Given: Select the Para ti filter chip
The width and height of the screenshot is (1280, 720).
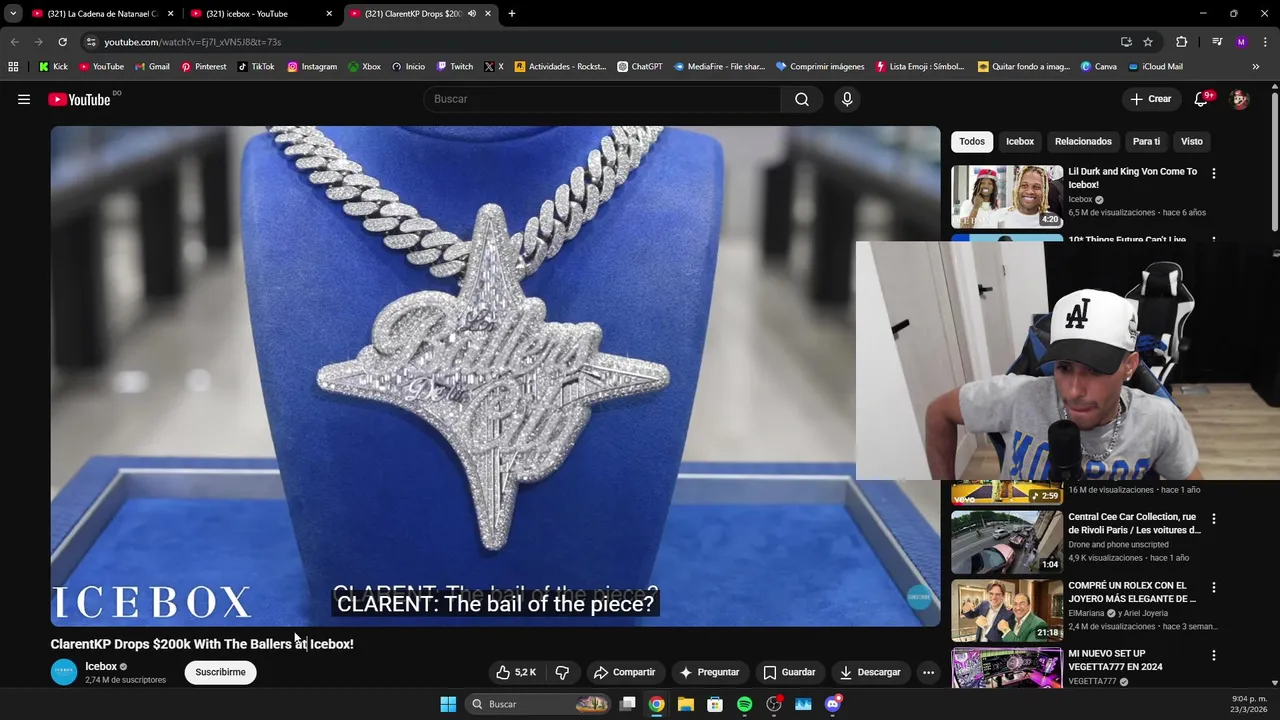Looking at the screenshot, I should coord(1146,141).
